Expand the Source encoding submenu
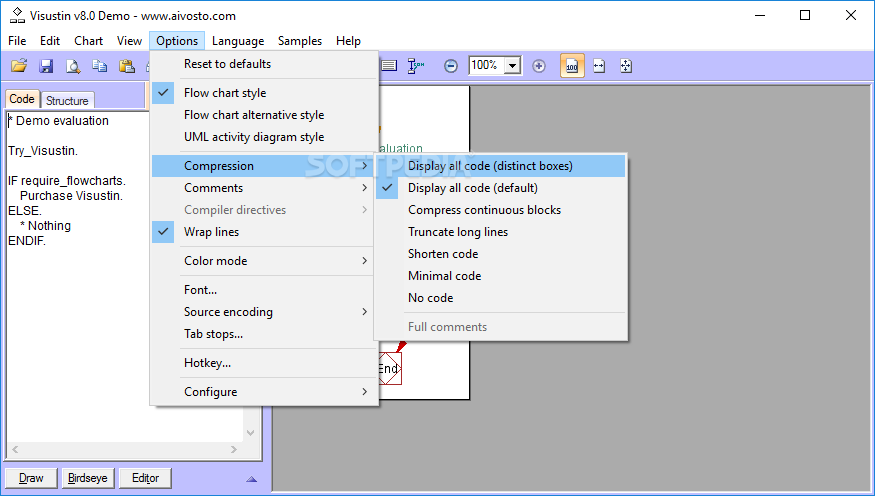This screenshot has width=875, height=496. (262, 312)
